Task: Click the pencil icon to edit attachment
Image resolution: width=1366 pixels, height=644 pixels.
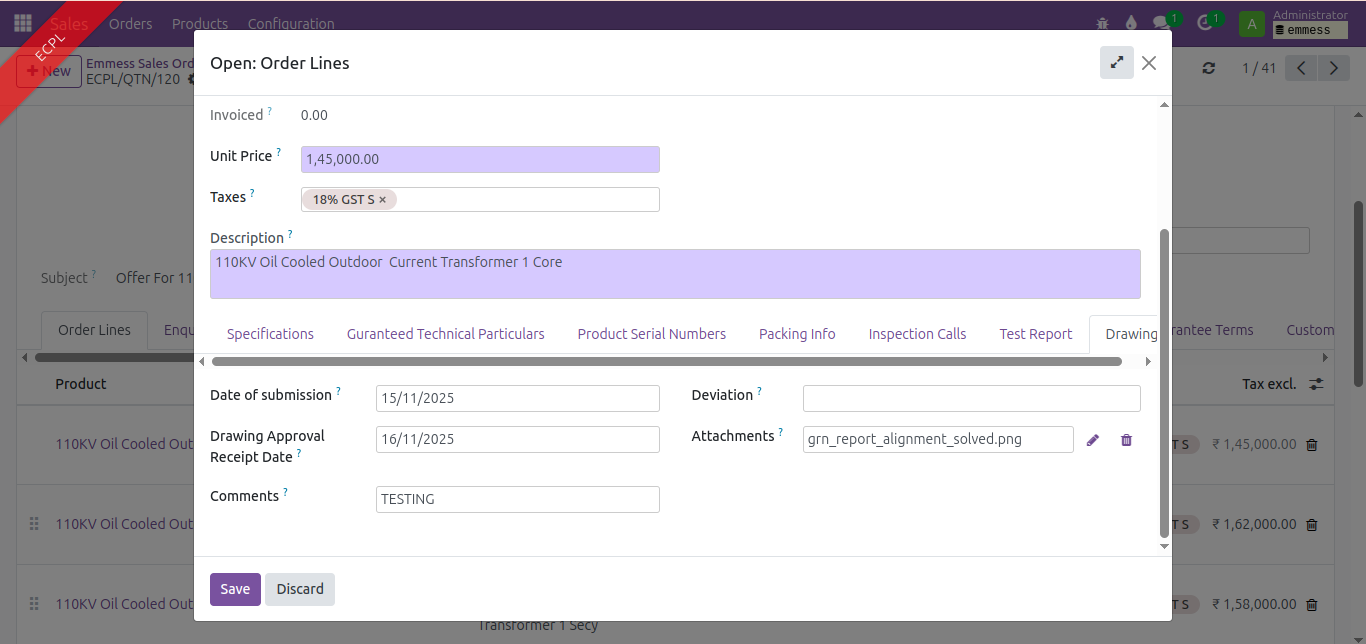Action: coord(1093,440)
